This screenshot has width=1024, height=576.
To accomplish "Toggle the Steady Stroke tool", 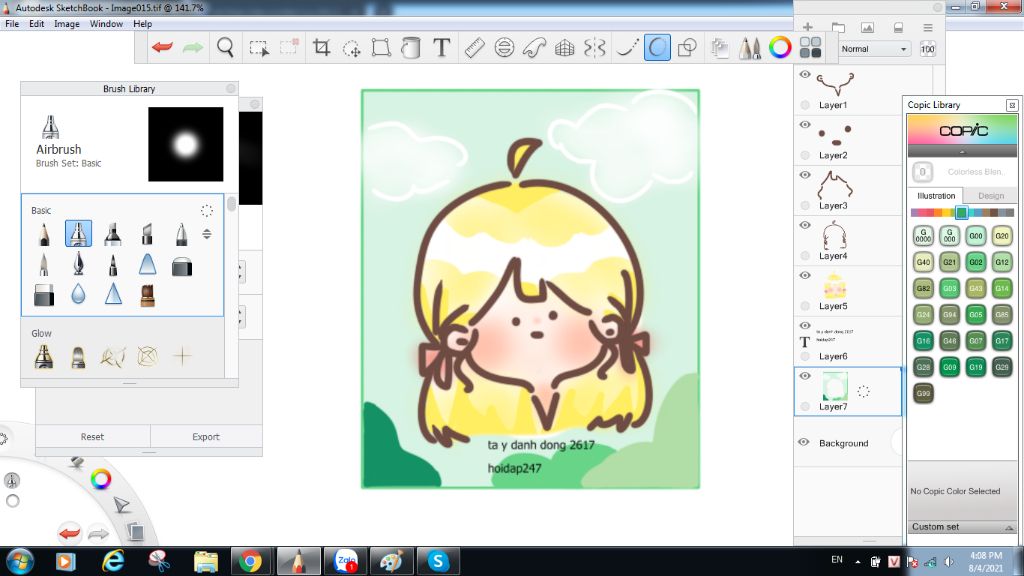I will click(x=627, y=48).
